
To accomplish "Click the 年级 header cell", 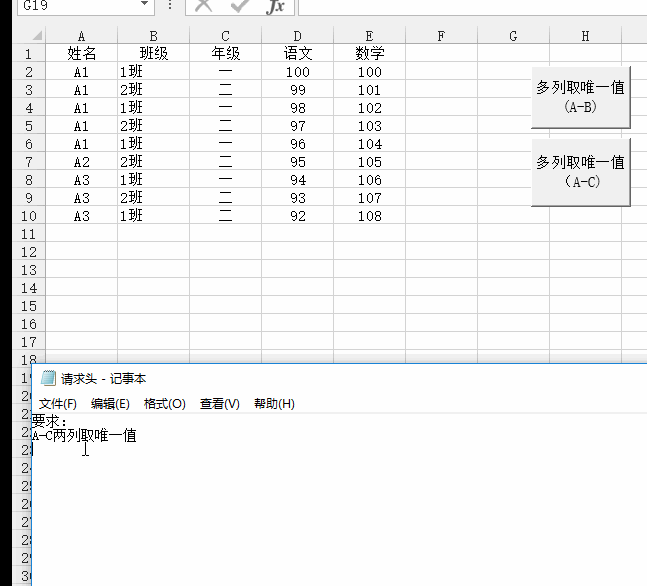I will [225, 53].
